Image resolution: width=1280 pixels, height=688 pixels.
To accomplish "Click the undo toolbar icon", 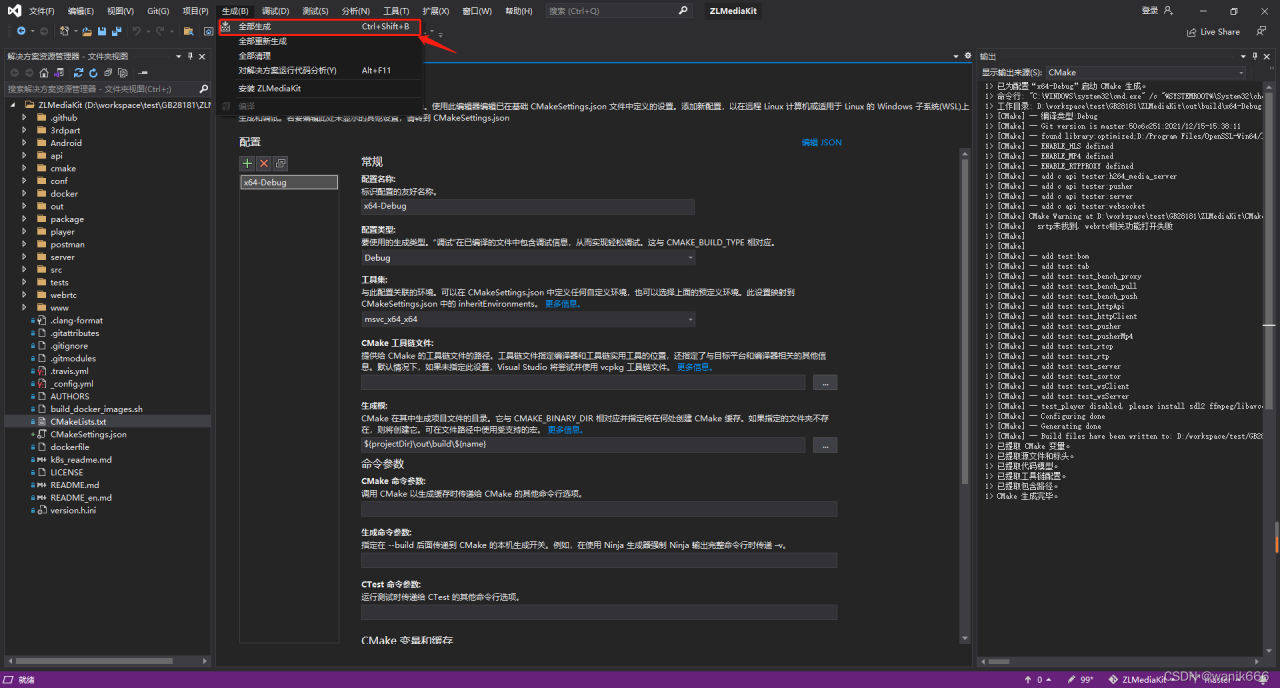I will pyautogui.click(x=136, y=32).
